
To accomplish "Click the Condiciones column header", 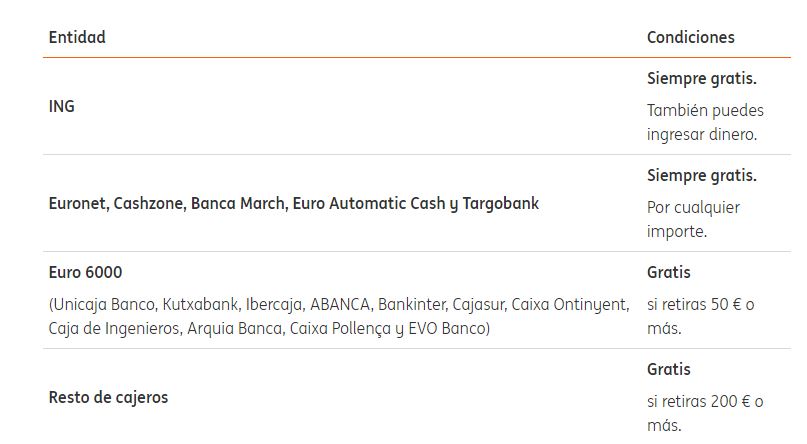I will pos(690,37).
